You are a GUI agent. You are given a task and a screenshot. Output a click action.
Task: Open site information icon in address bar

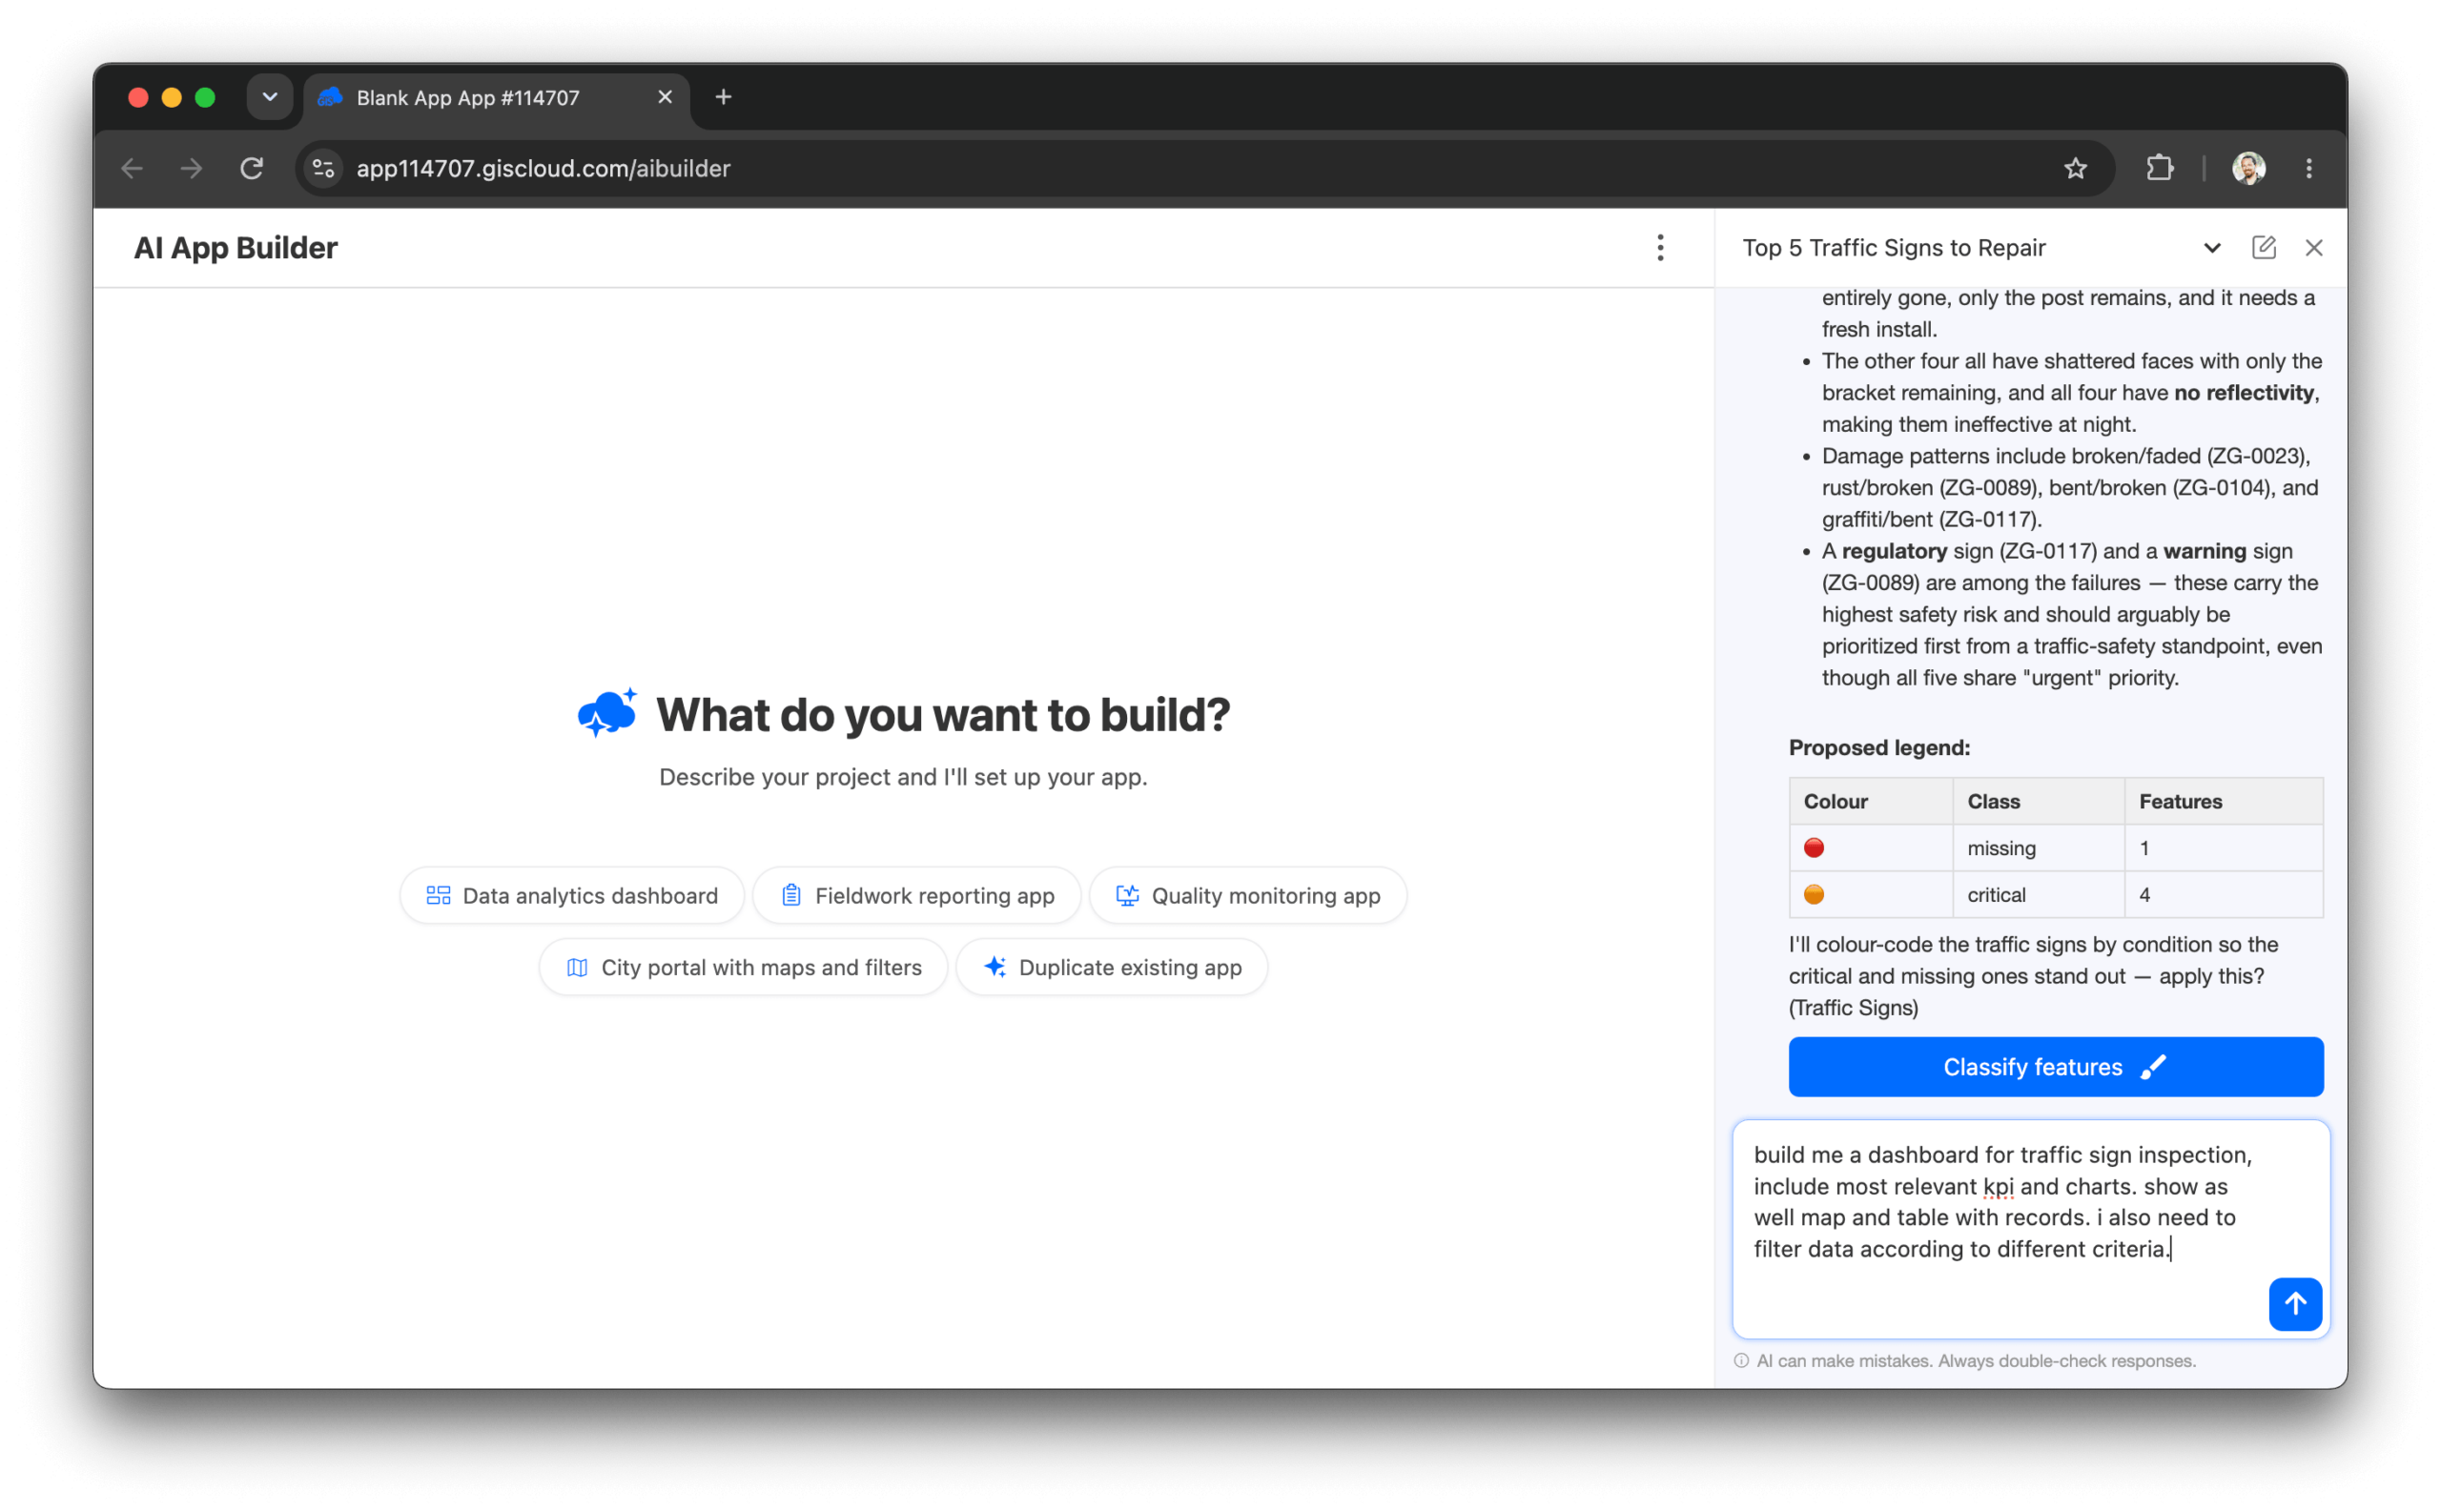click(323, 168)
